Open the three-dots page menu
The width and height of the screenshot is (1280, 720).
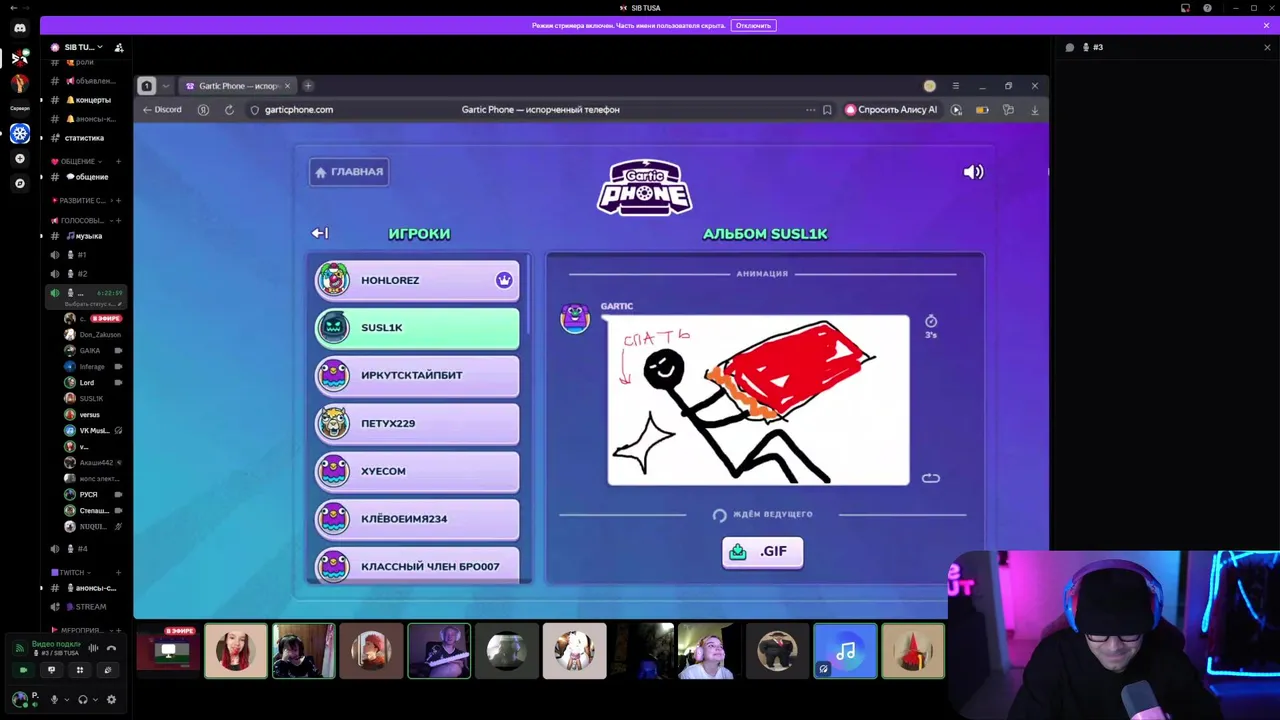pos(810,110)
